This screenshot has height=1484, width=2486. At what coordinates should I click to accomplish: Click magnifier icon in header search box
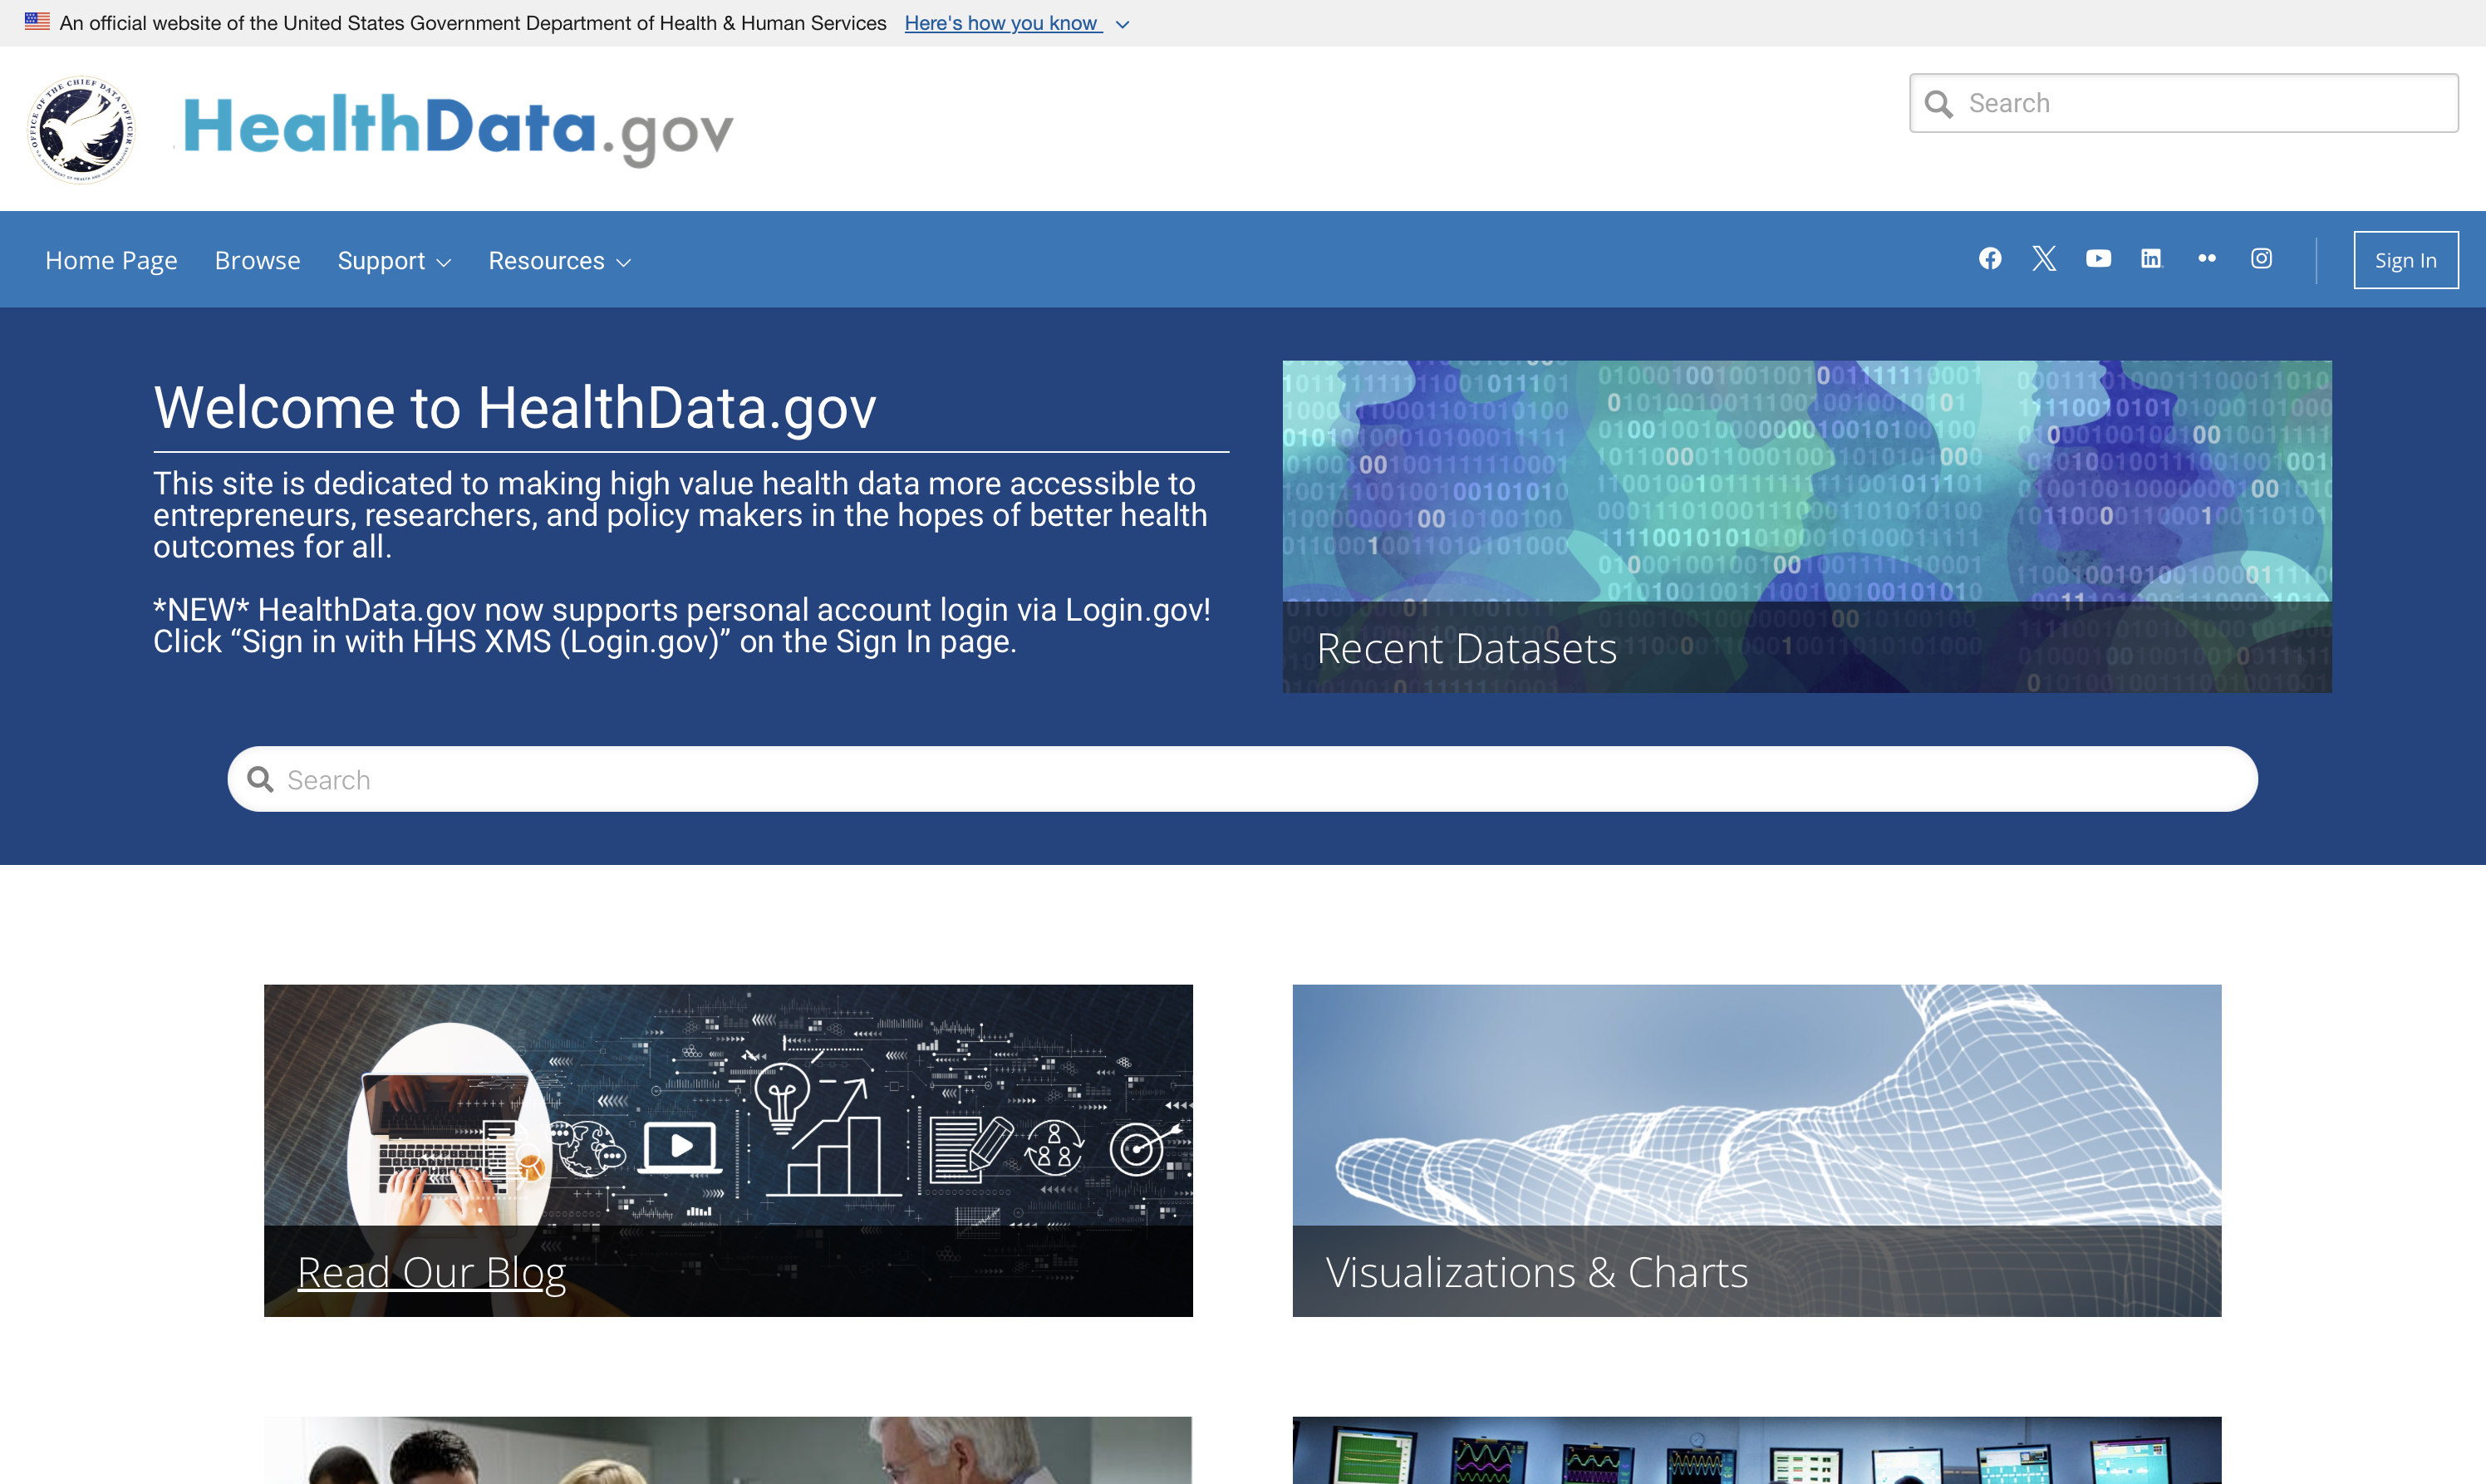tap(1938, 104)
